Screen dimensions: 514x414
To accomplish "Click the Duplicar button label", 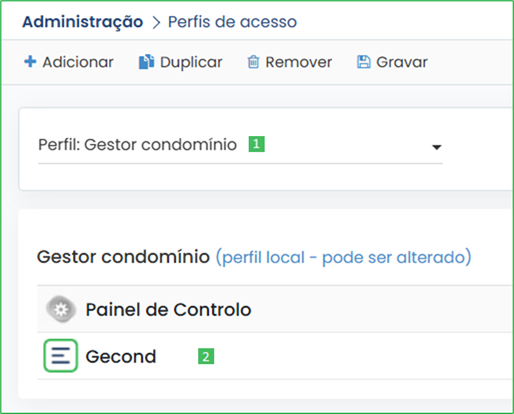I will click(x=191, y=62).
